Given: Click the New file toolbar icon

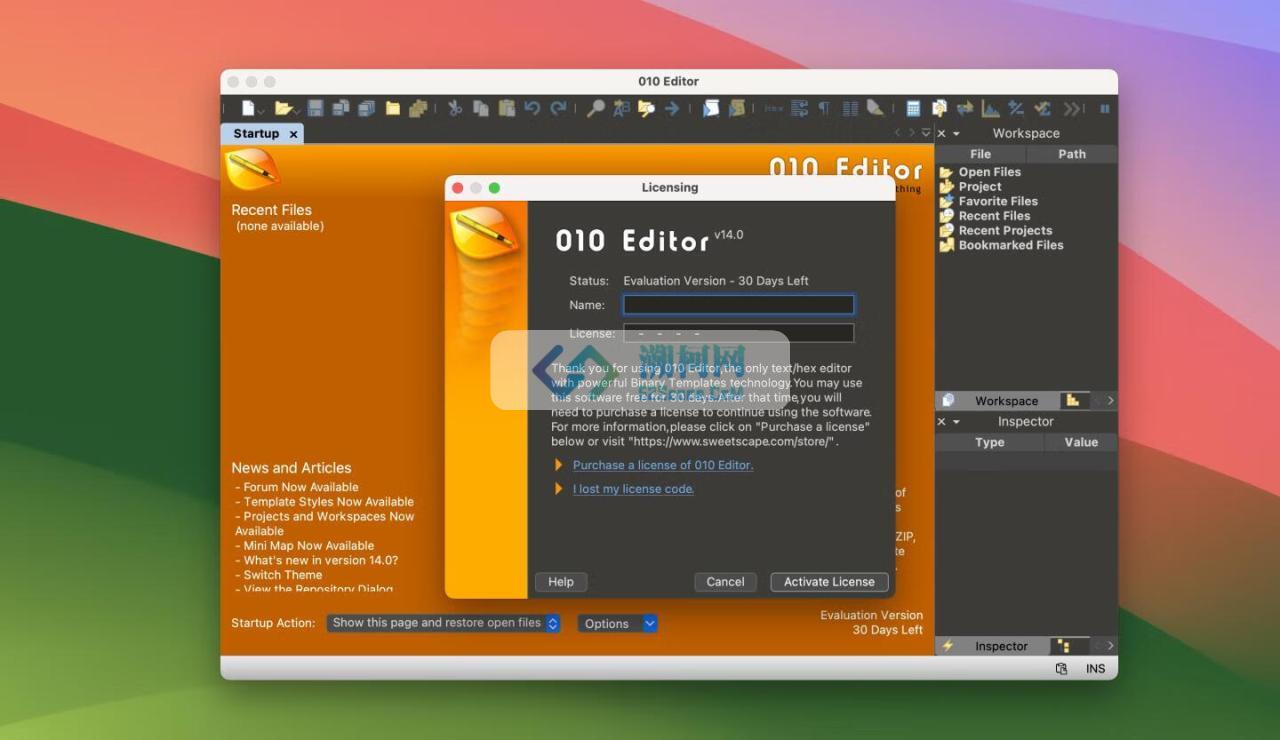Looking at the screenshot, I should point(248,108).
